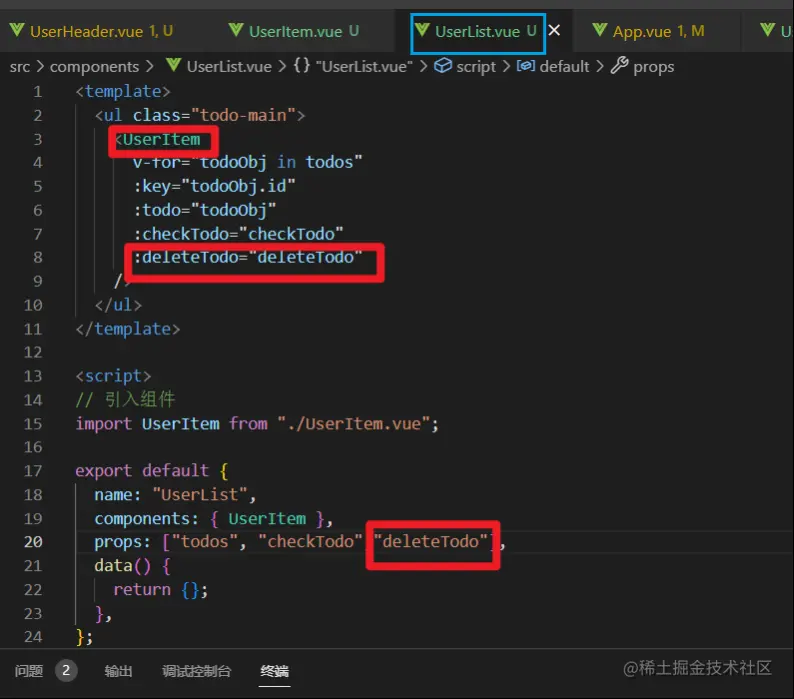The height and width of the screenshot is (699, 794).
Task: Click the UserList.vue file breadcrumb
Action: [229, 66]
